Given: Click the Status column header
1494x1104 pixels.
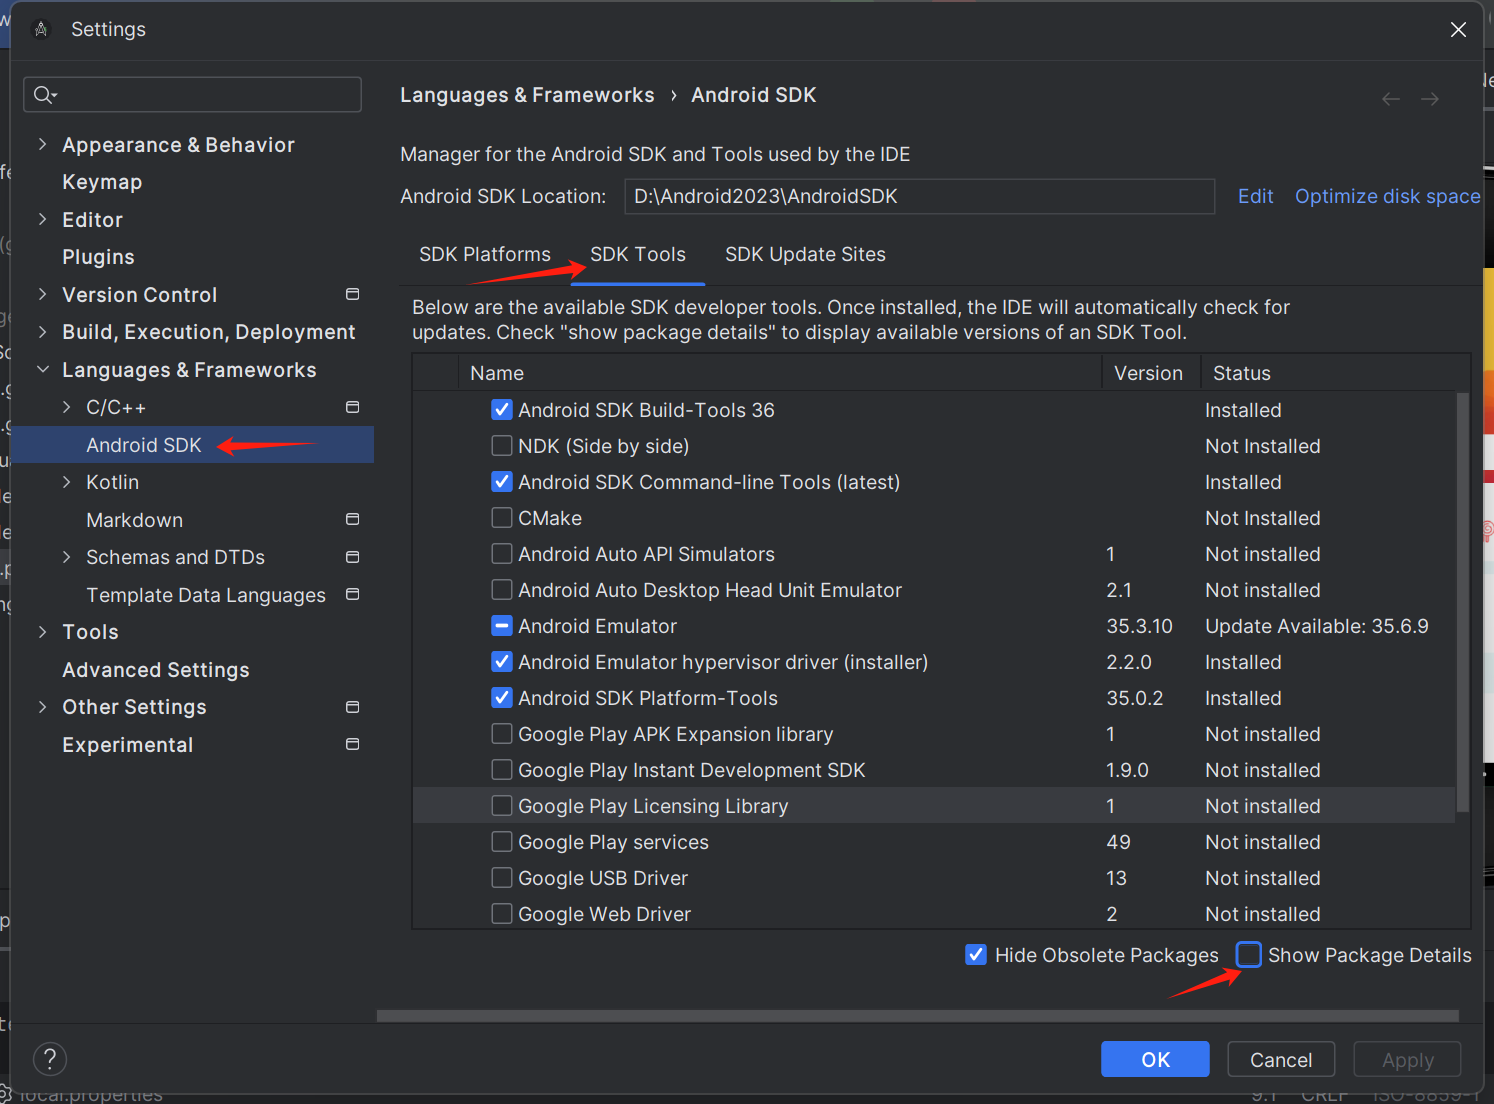Looking at the screenshot, I should click(1335, 373).
